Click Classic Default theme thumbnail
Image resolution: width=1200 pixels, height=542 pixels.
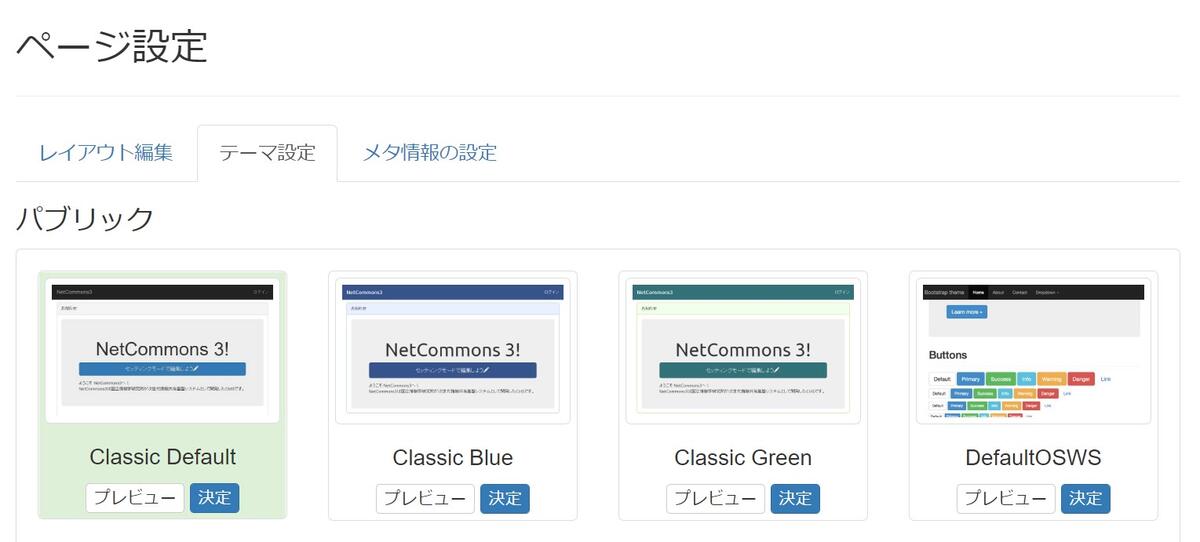[163, 350]
